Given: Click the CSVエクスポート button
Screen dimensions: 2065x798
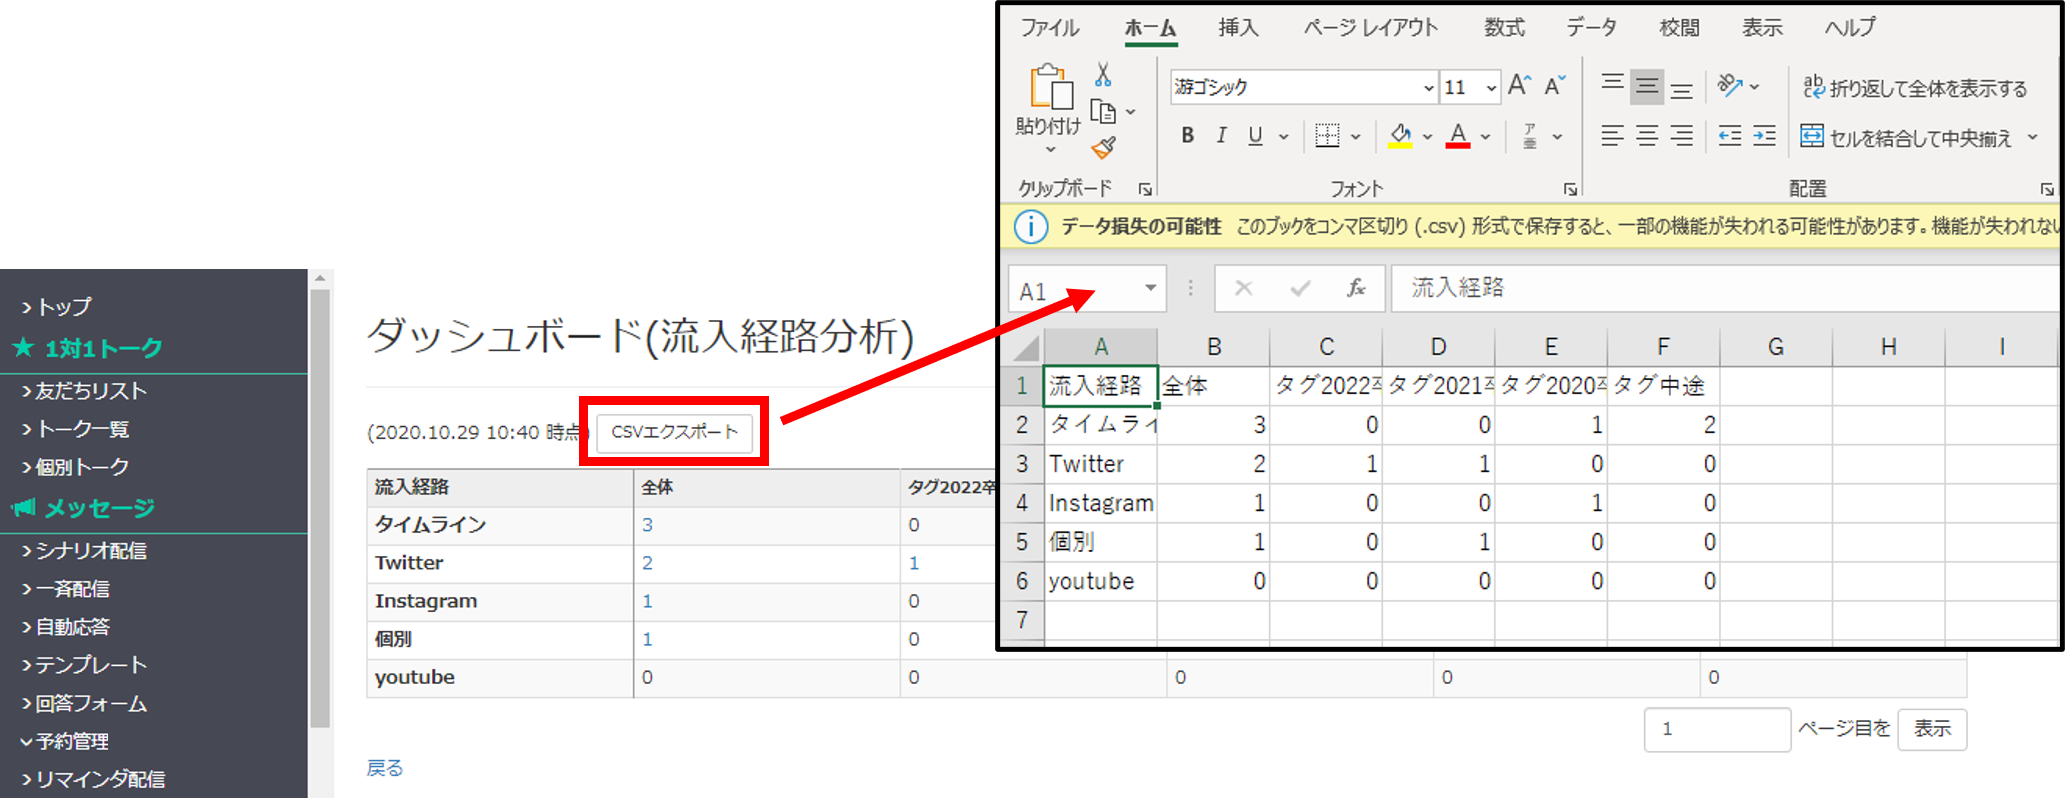Looking at the screenshot, I should point(674,432).
